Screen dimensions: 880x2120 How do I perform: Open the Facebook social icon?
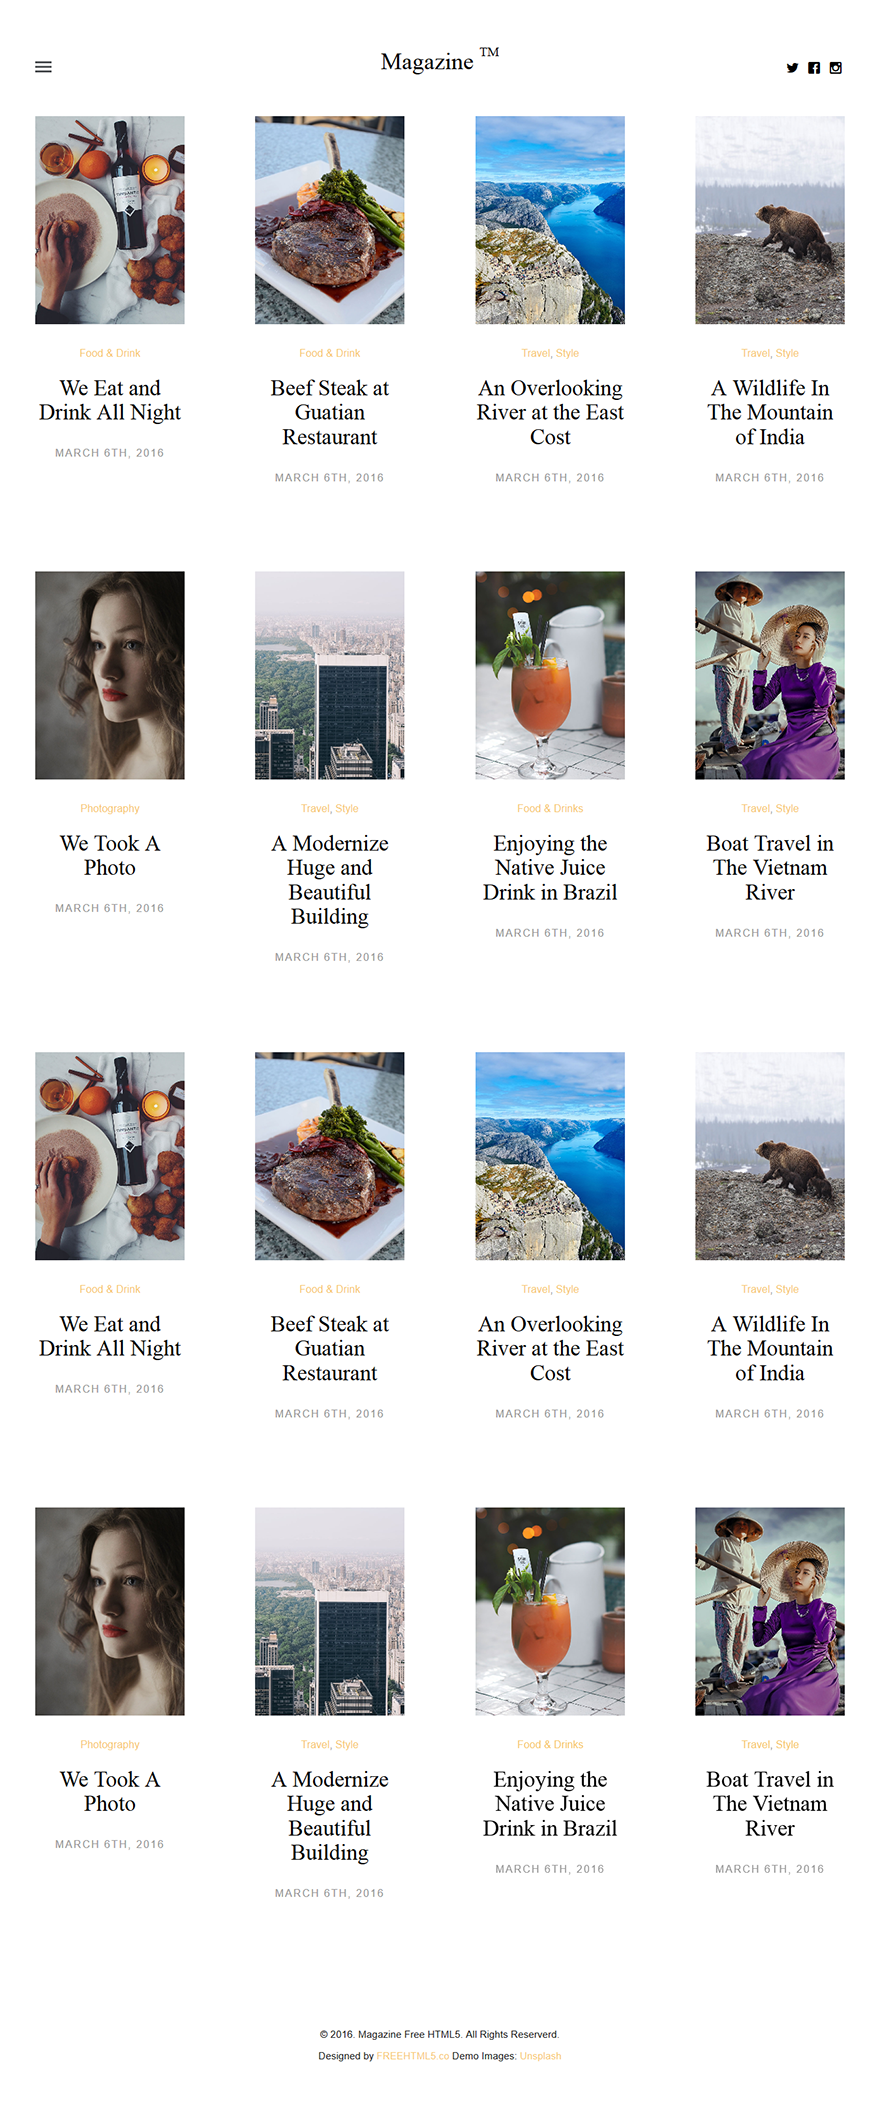pos(814,68)
